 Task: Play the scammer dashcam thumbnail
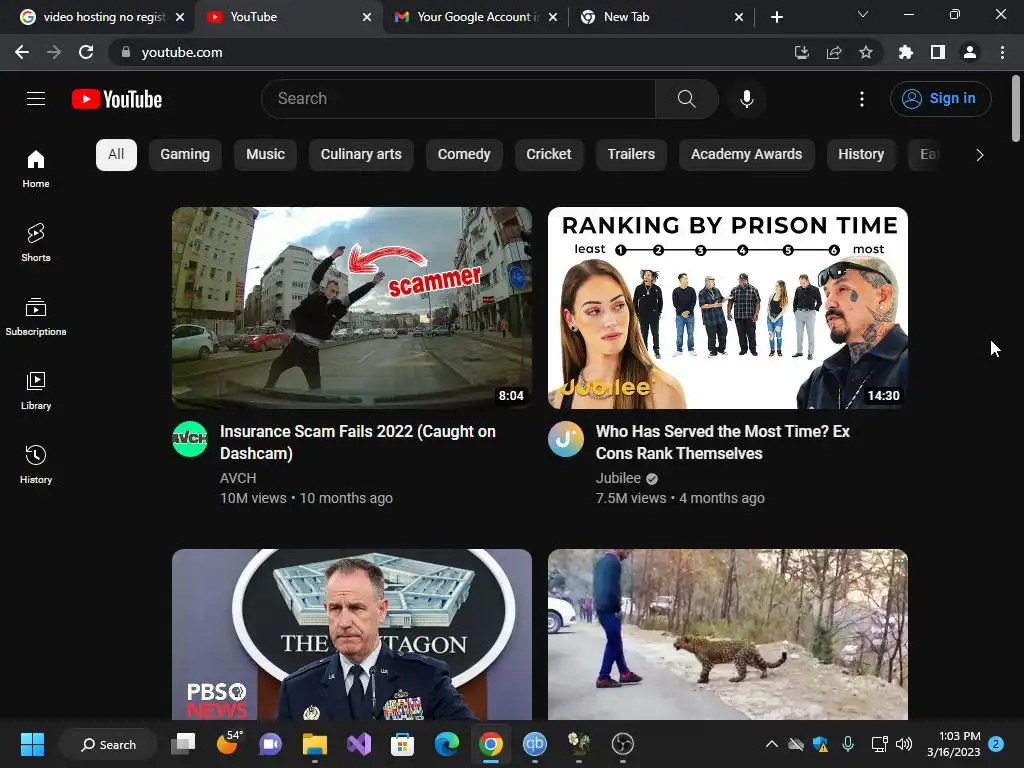click(x=352, y=308)
